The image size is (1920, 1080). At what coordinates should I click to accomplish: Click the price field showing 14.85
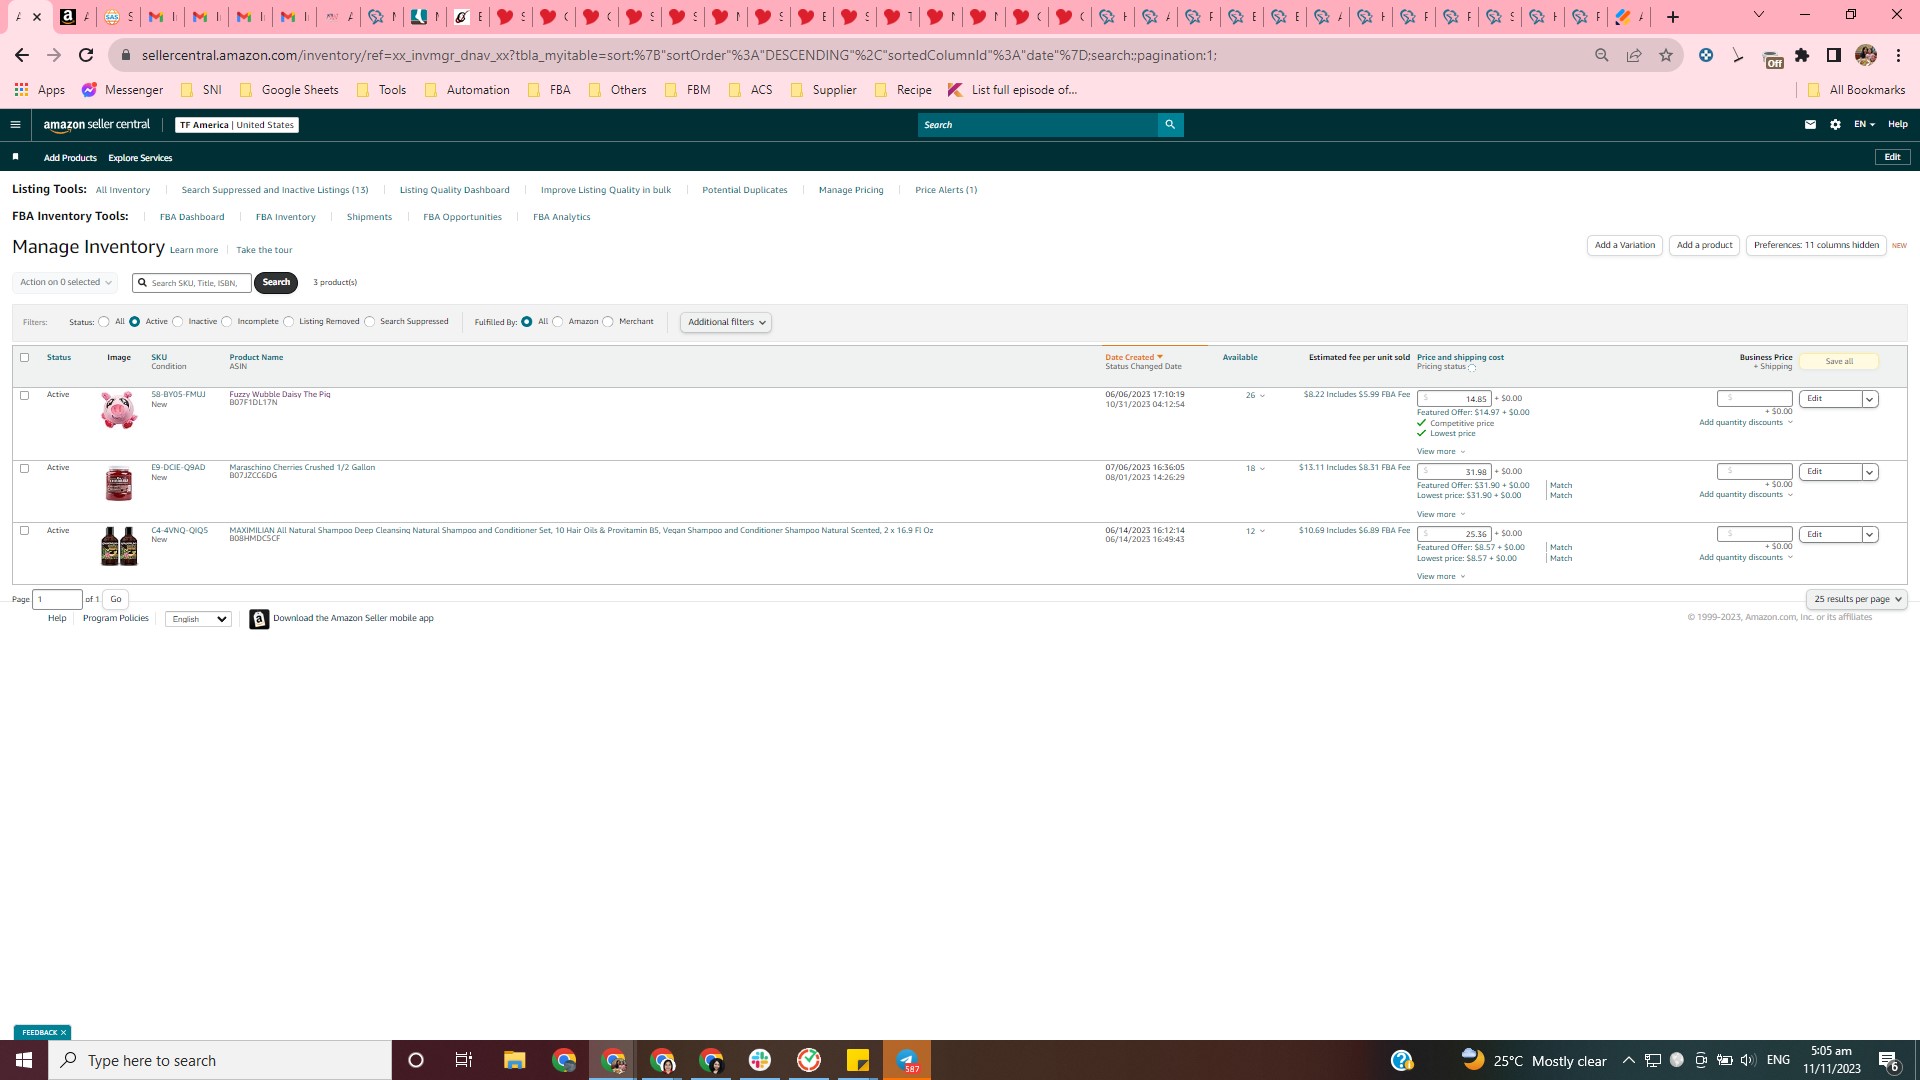pos(1455,399)
